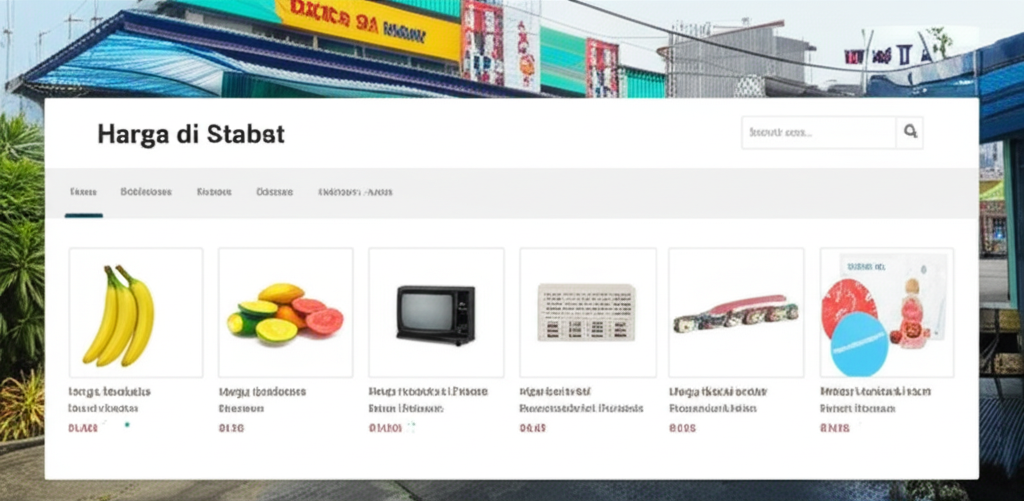Open the black CRT television image
The image size is (1024, 501).
[x=436, y=312]
